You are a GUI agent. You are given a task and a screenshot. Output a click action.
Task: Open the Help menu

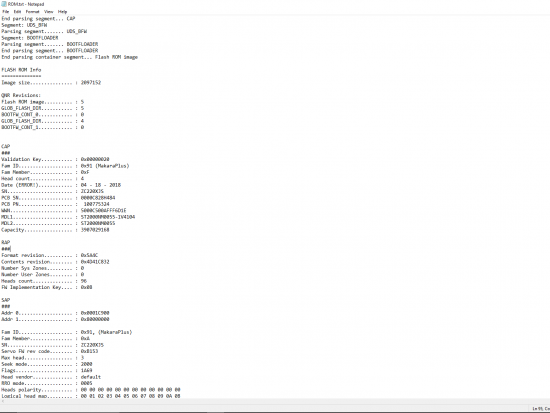click(62, 12)
